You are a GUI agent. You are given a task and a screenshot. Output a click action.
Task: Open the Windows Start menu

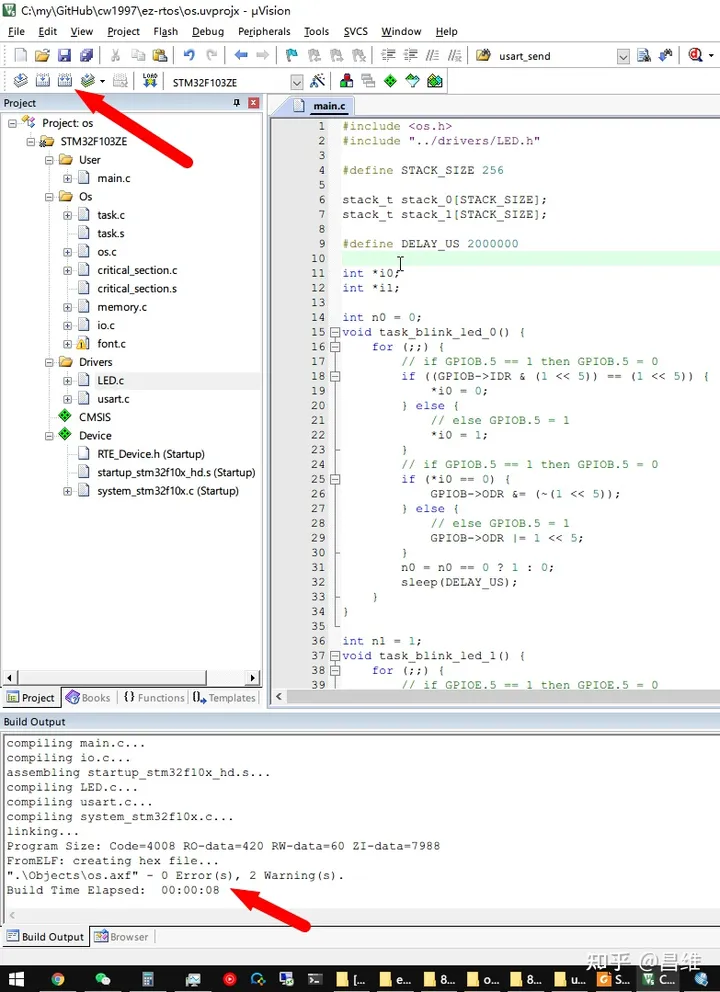(x=15, y=979)
